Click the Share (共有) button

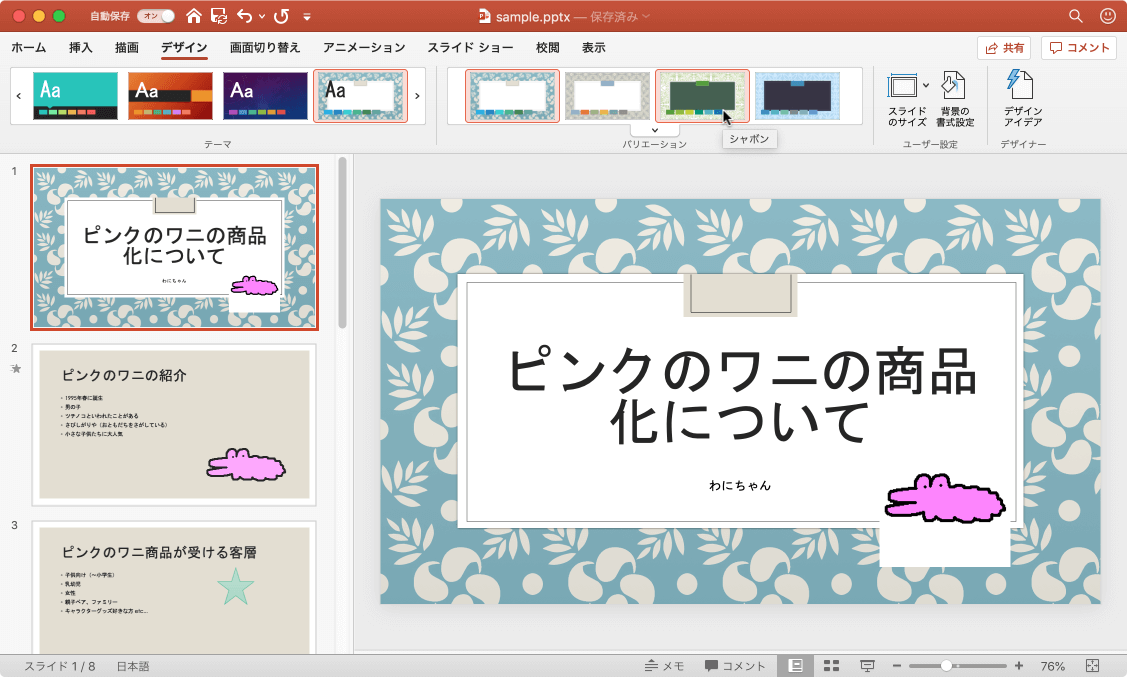1004,48
